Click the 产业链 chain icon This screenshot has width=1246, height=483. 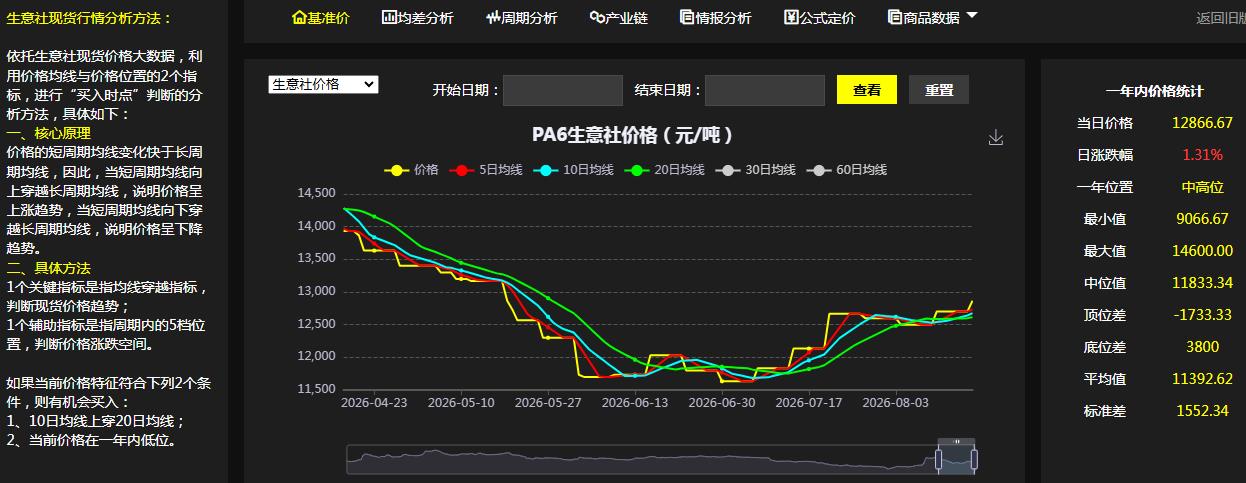597,17
